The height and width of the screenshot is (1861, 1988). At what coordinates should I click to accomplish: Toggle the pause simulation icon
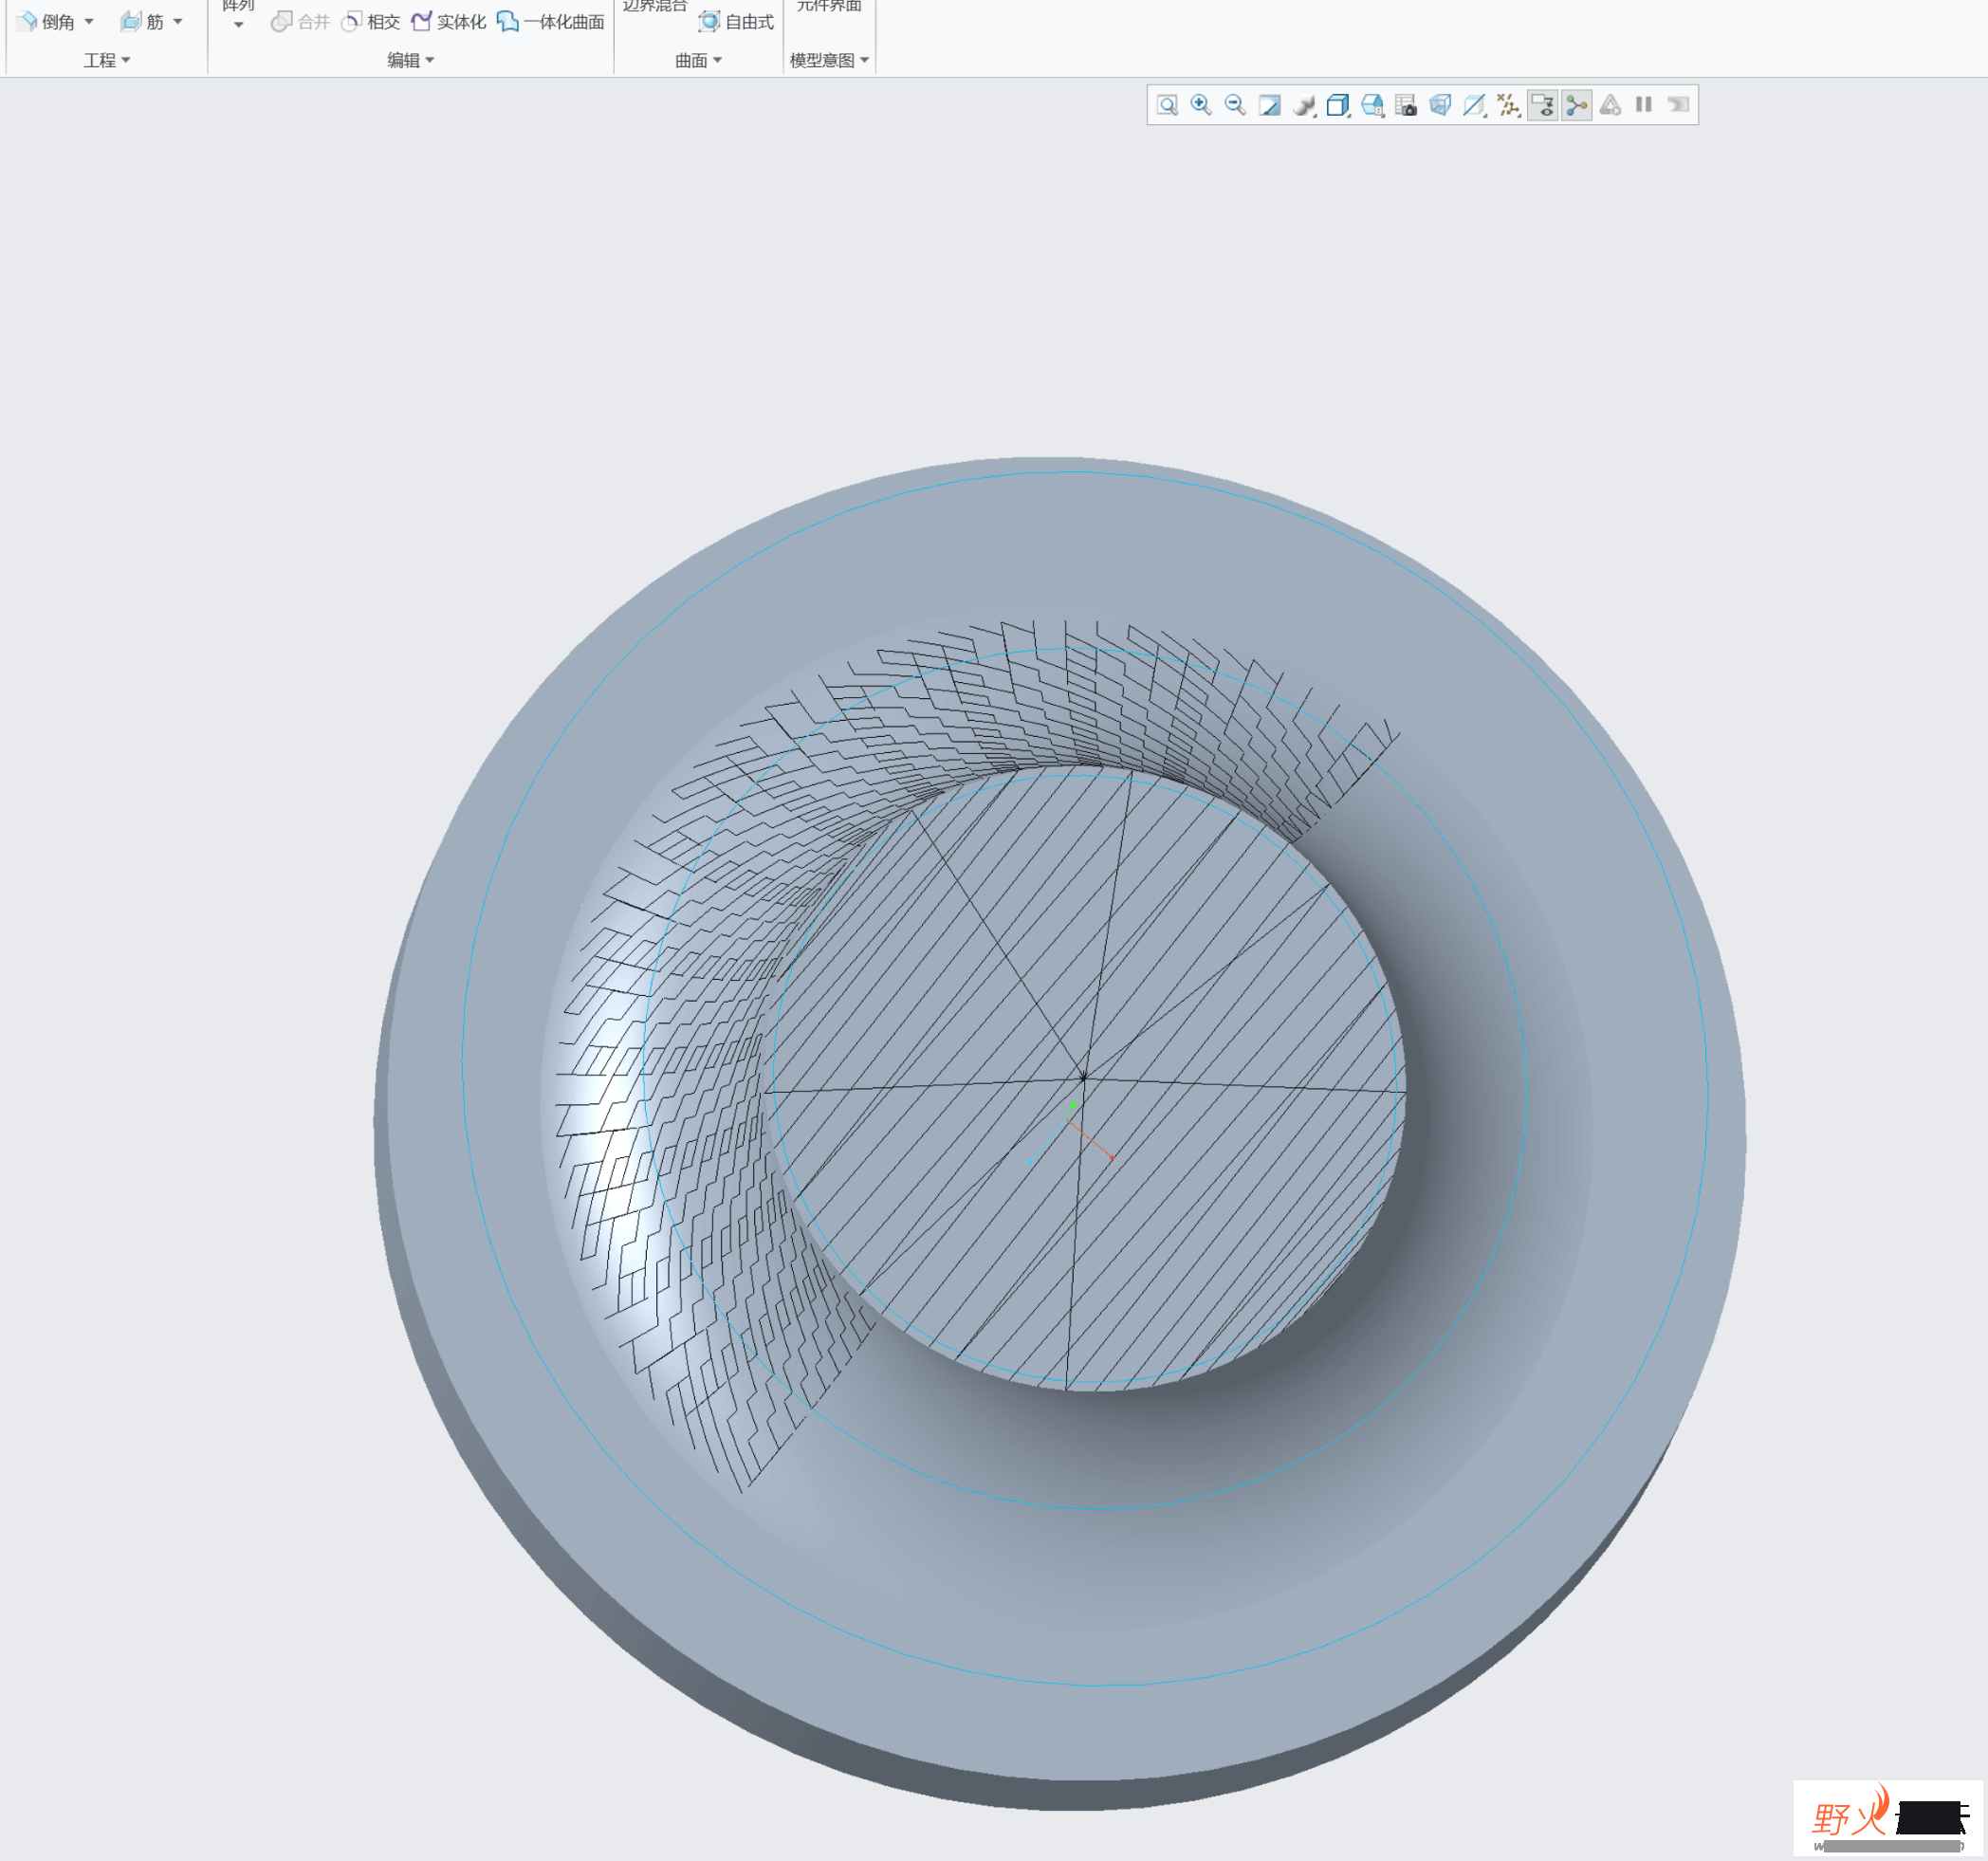tap(1643, 104)
